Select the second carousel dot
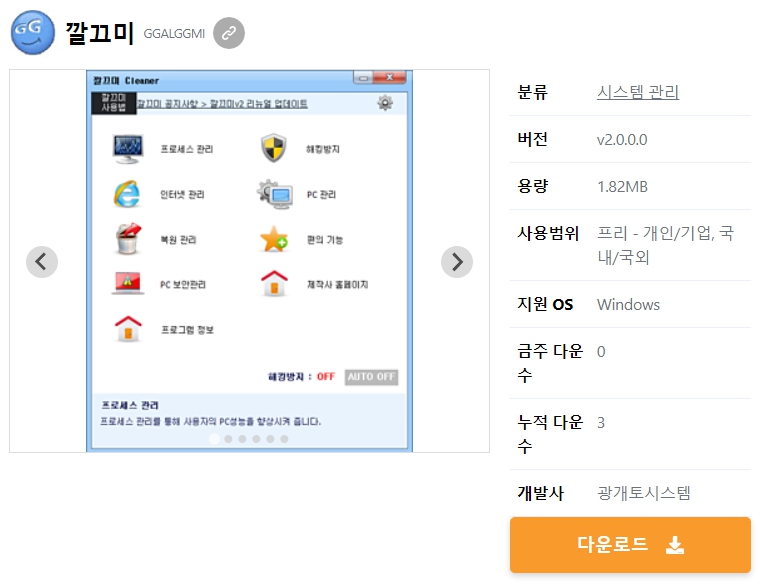Screen dimensions: 760x584 [228, 439]
